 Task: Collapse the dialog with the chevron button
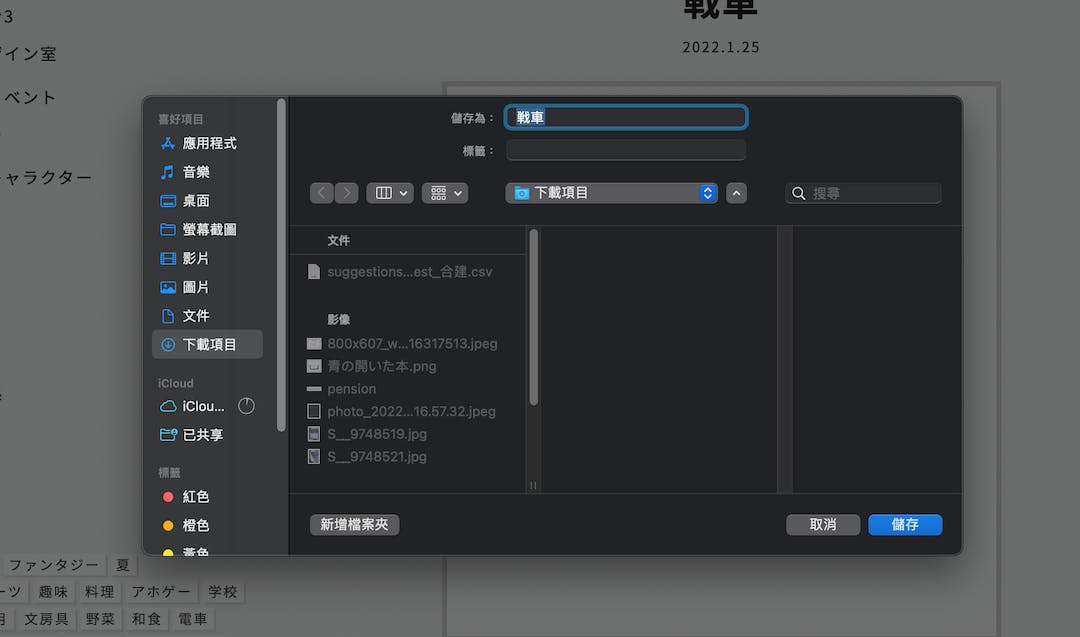click(x=736, y=193)
